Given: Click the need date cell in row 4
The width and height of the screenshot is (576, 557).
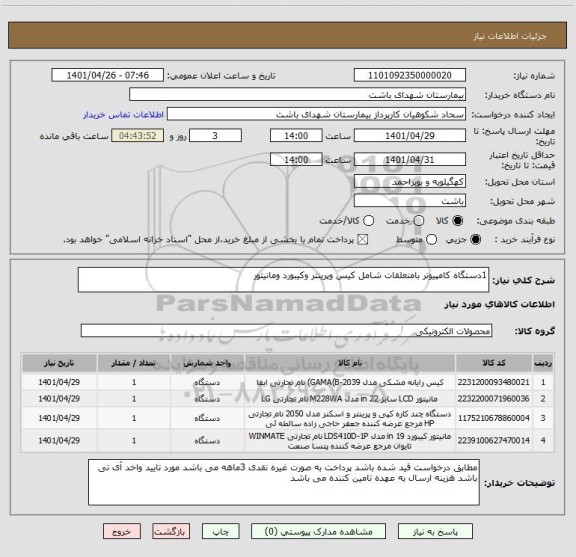Looking at the screenshot, I should click(59, 440).
